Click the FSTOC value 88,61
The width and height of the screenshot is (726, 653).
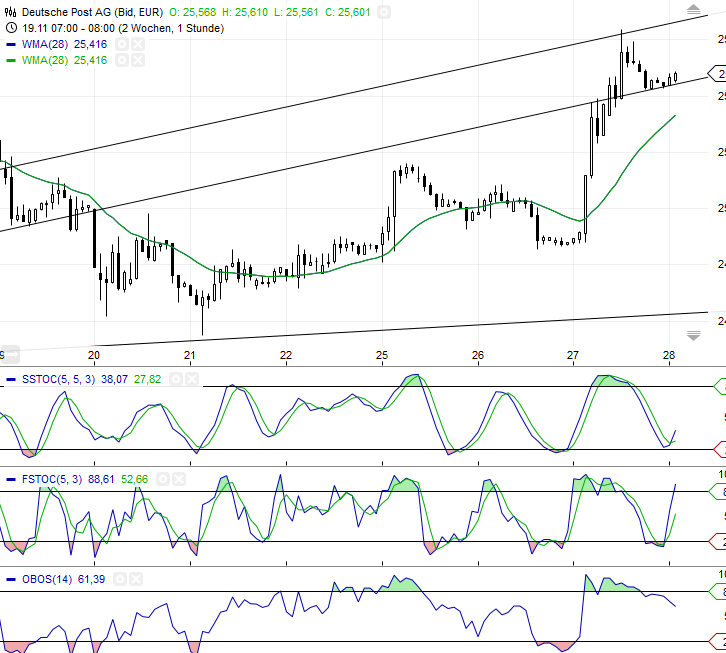click(x=101, y=479)
